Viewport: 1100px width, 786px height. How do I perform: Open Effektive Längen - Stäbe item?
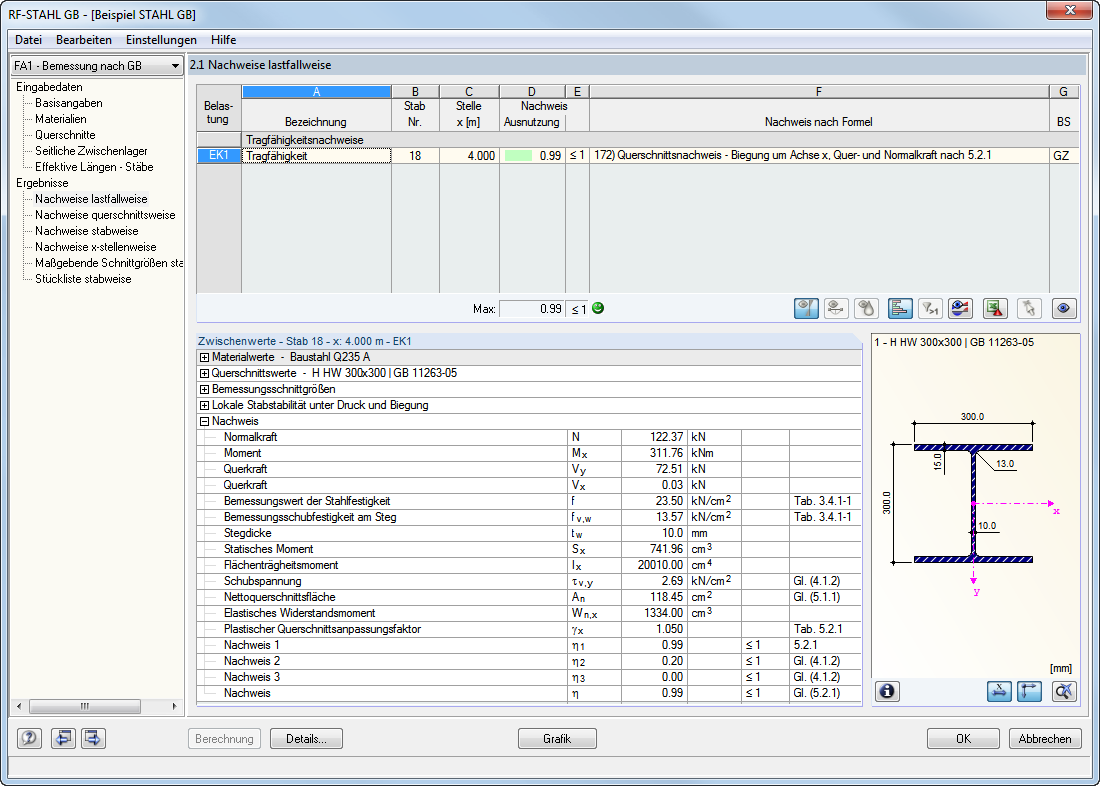point(94,167)
